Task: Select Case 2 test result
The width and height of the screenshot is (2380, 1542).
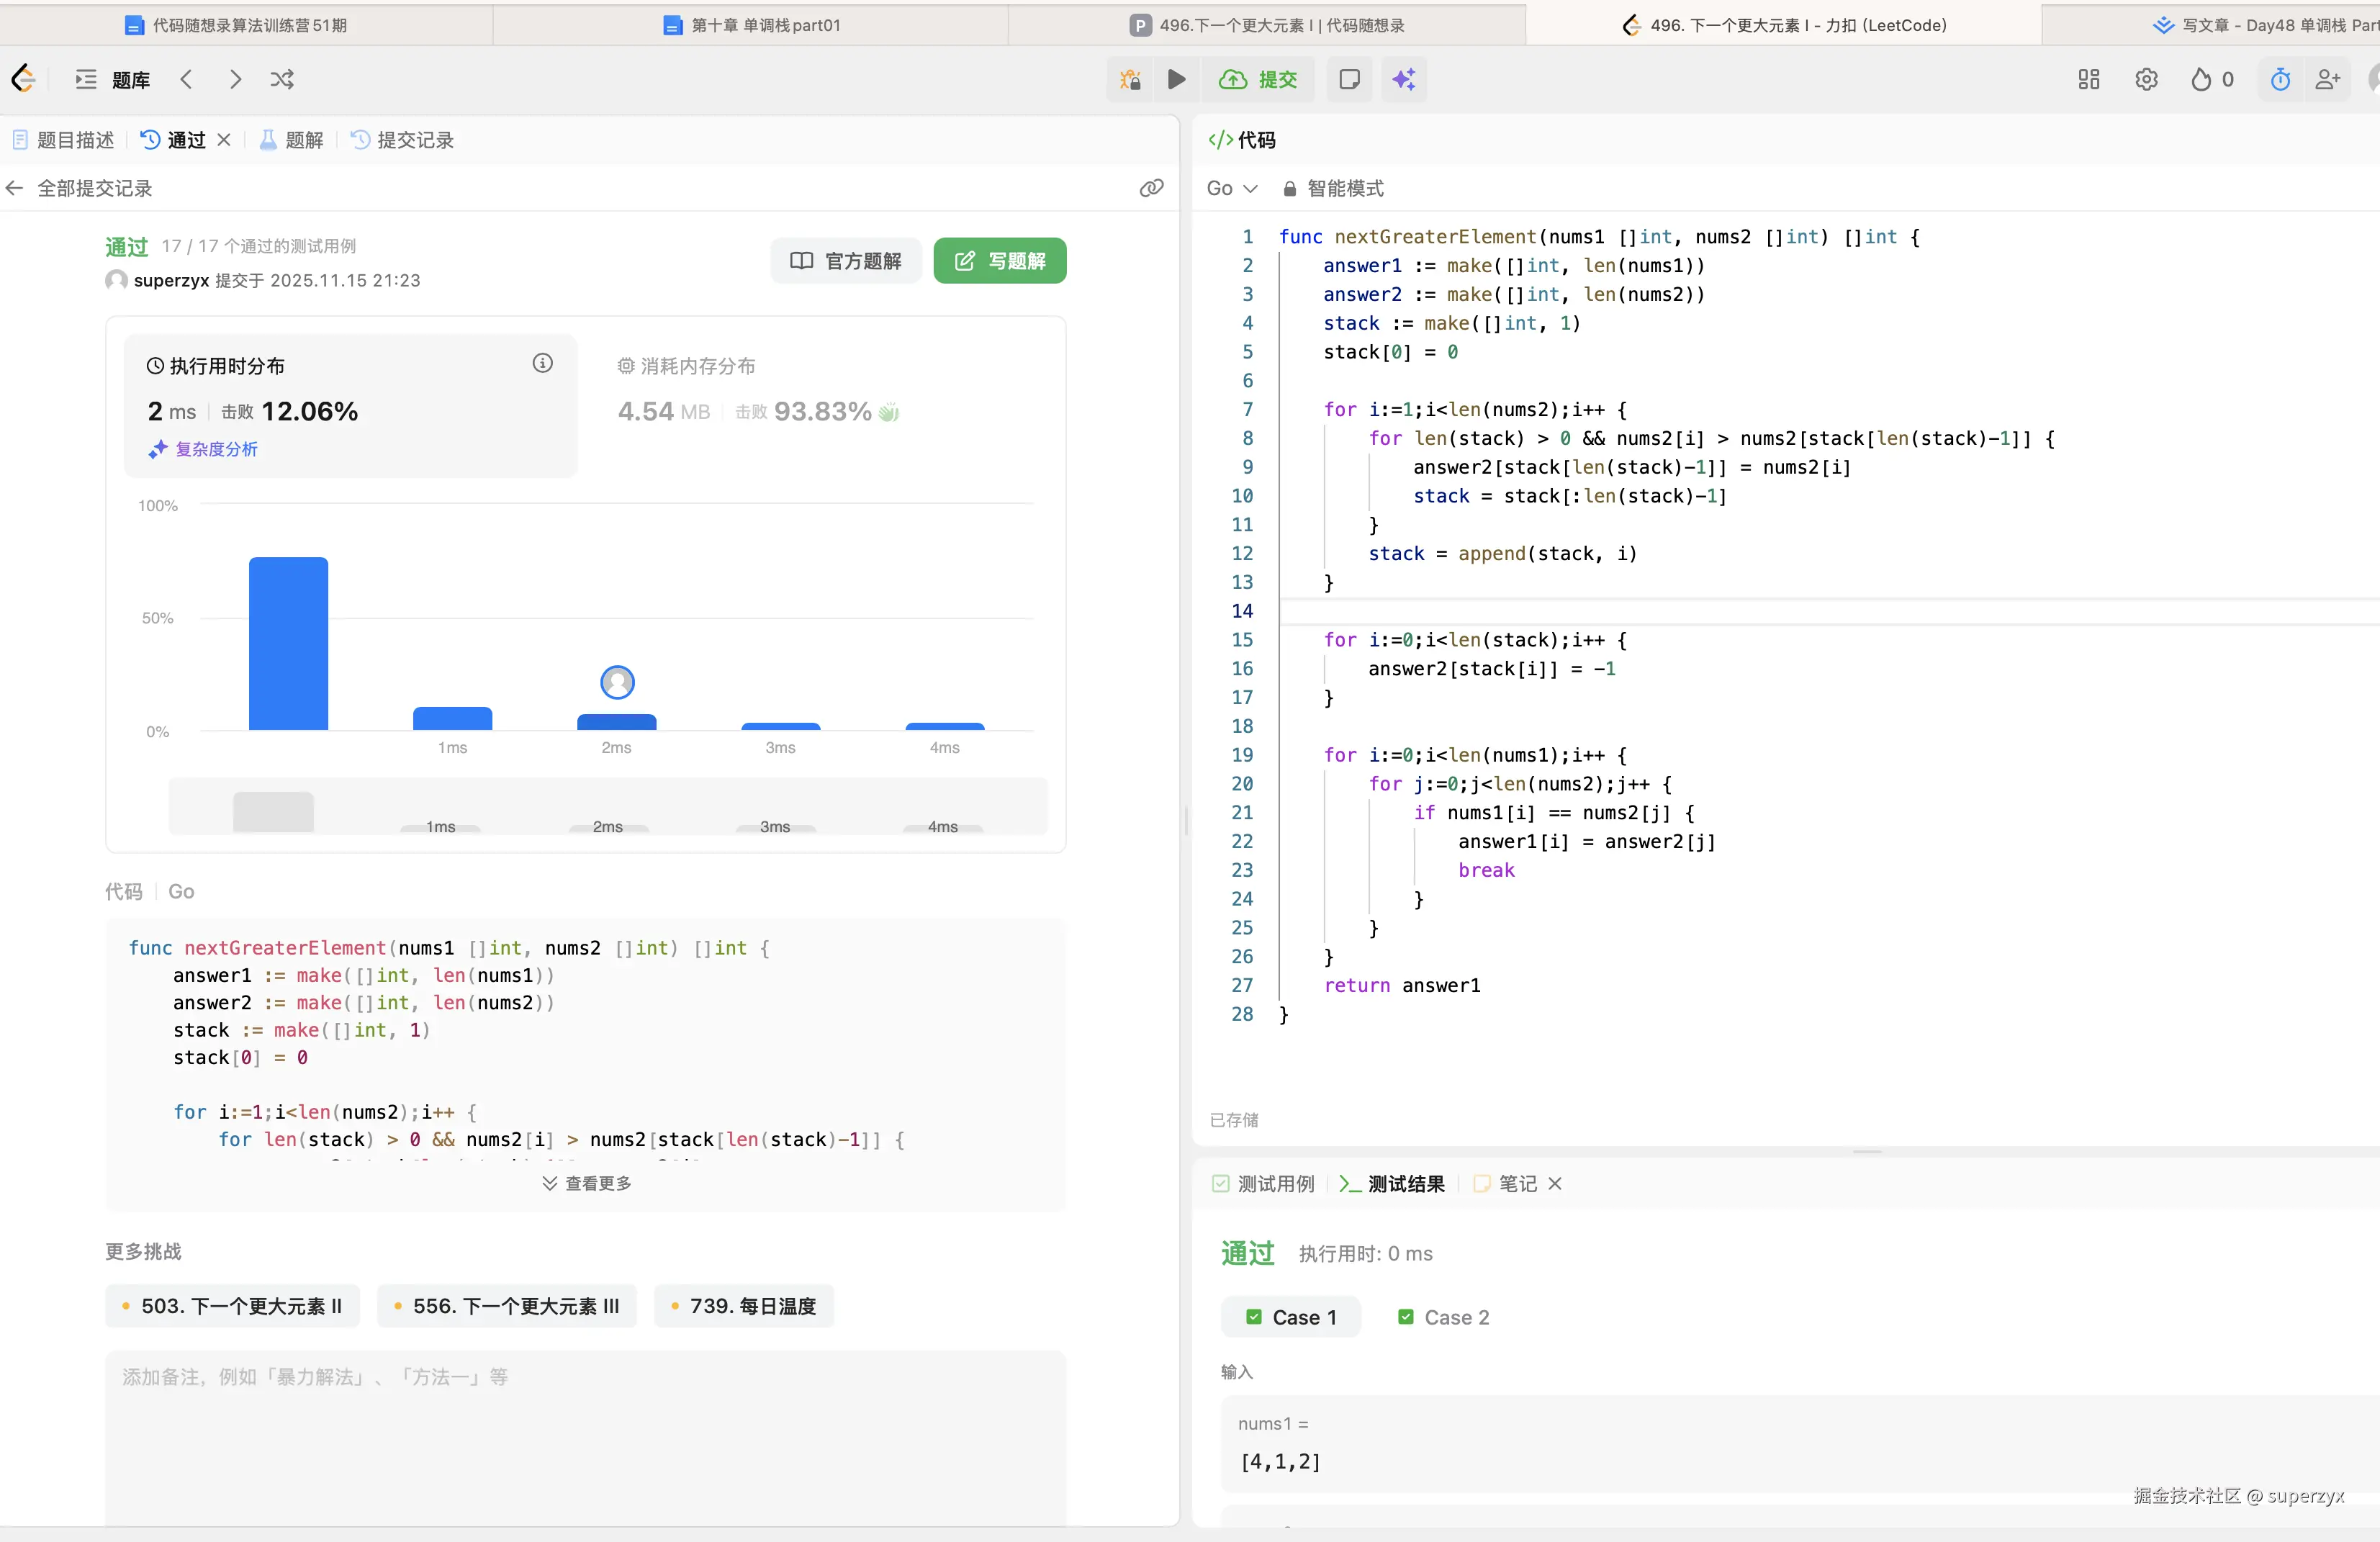Action: (x=1443, y=1317)
